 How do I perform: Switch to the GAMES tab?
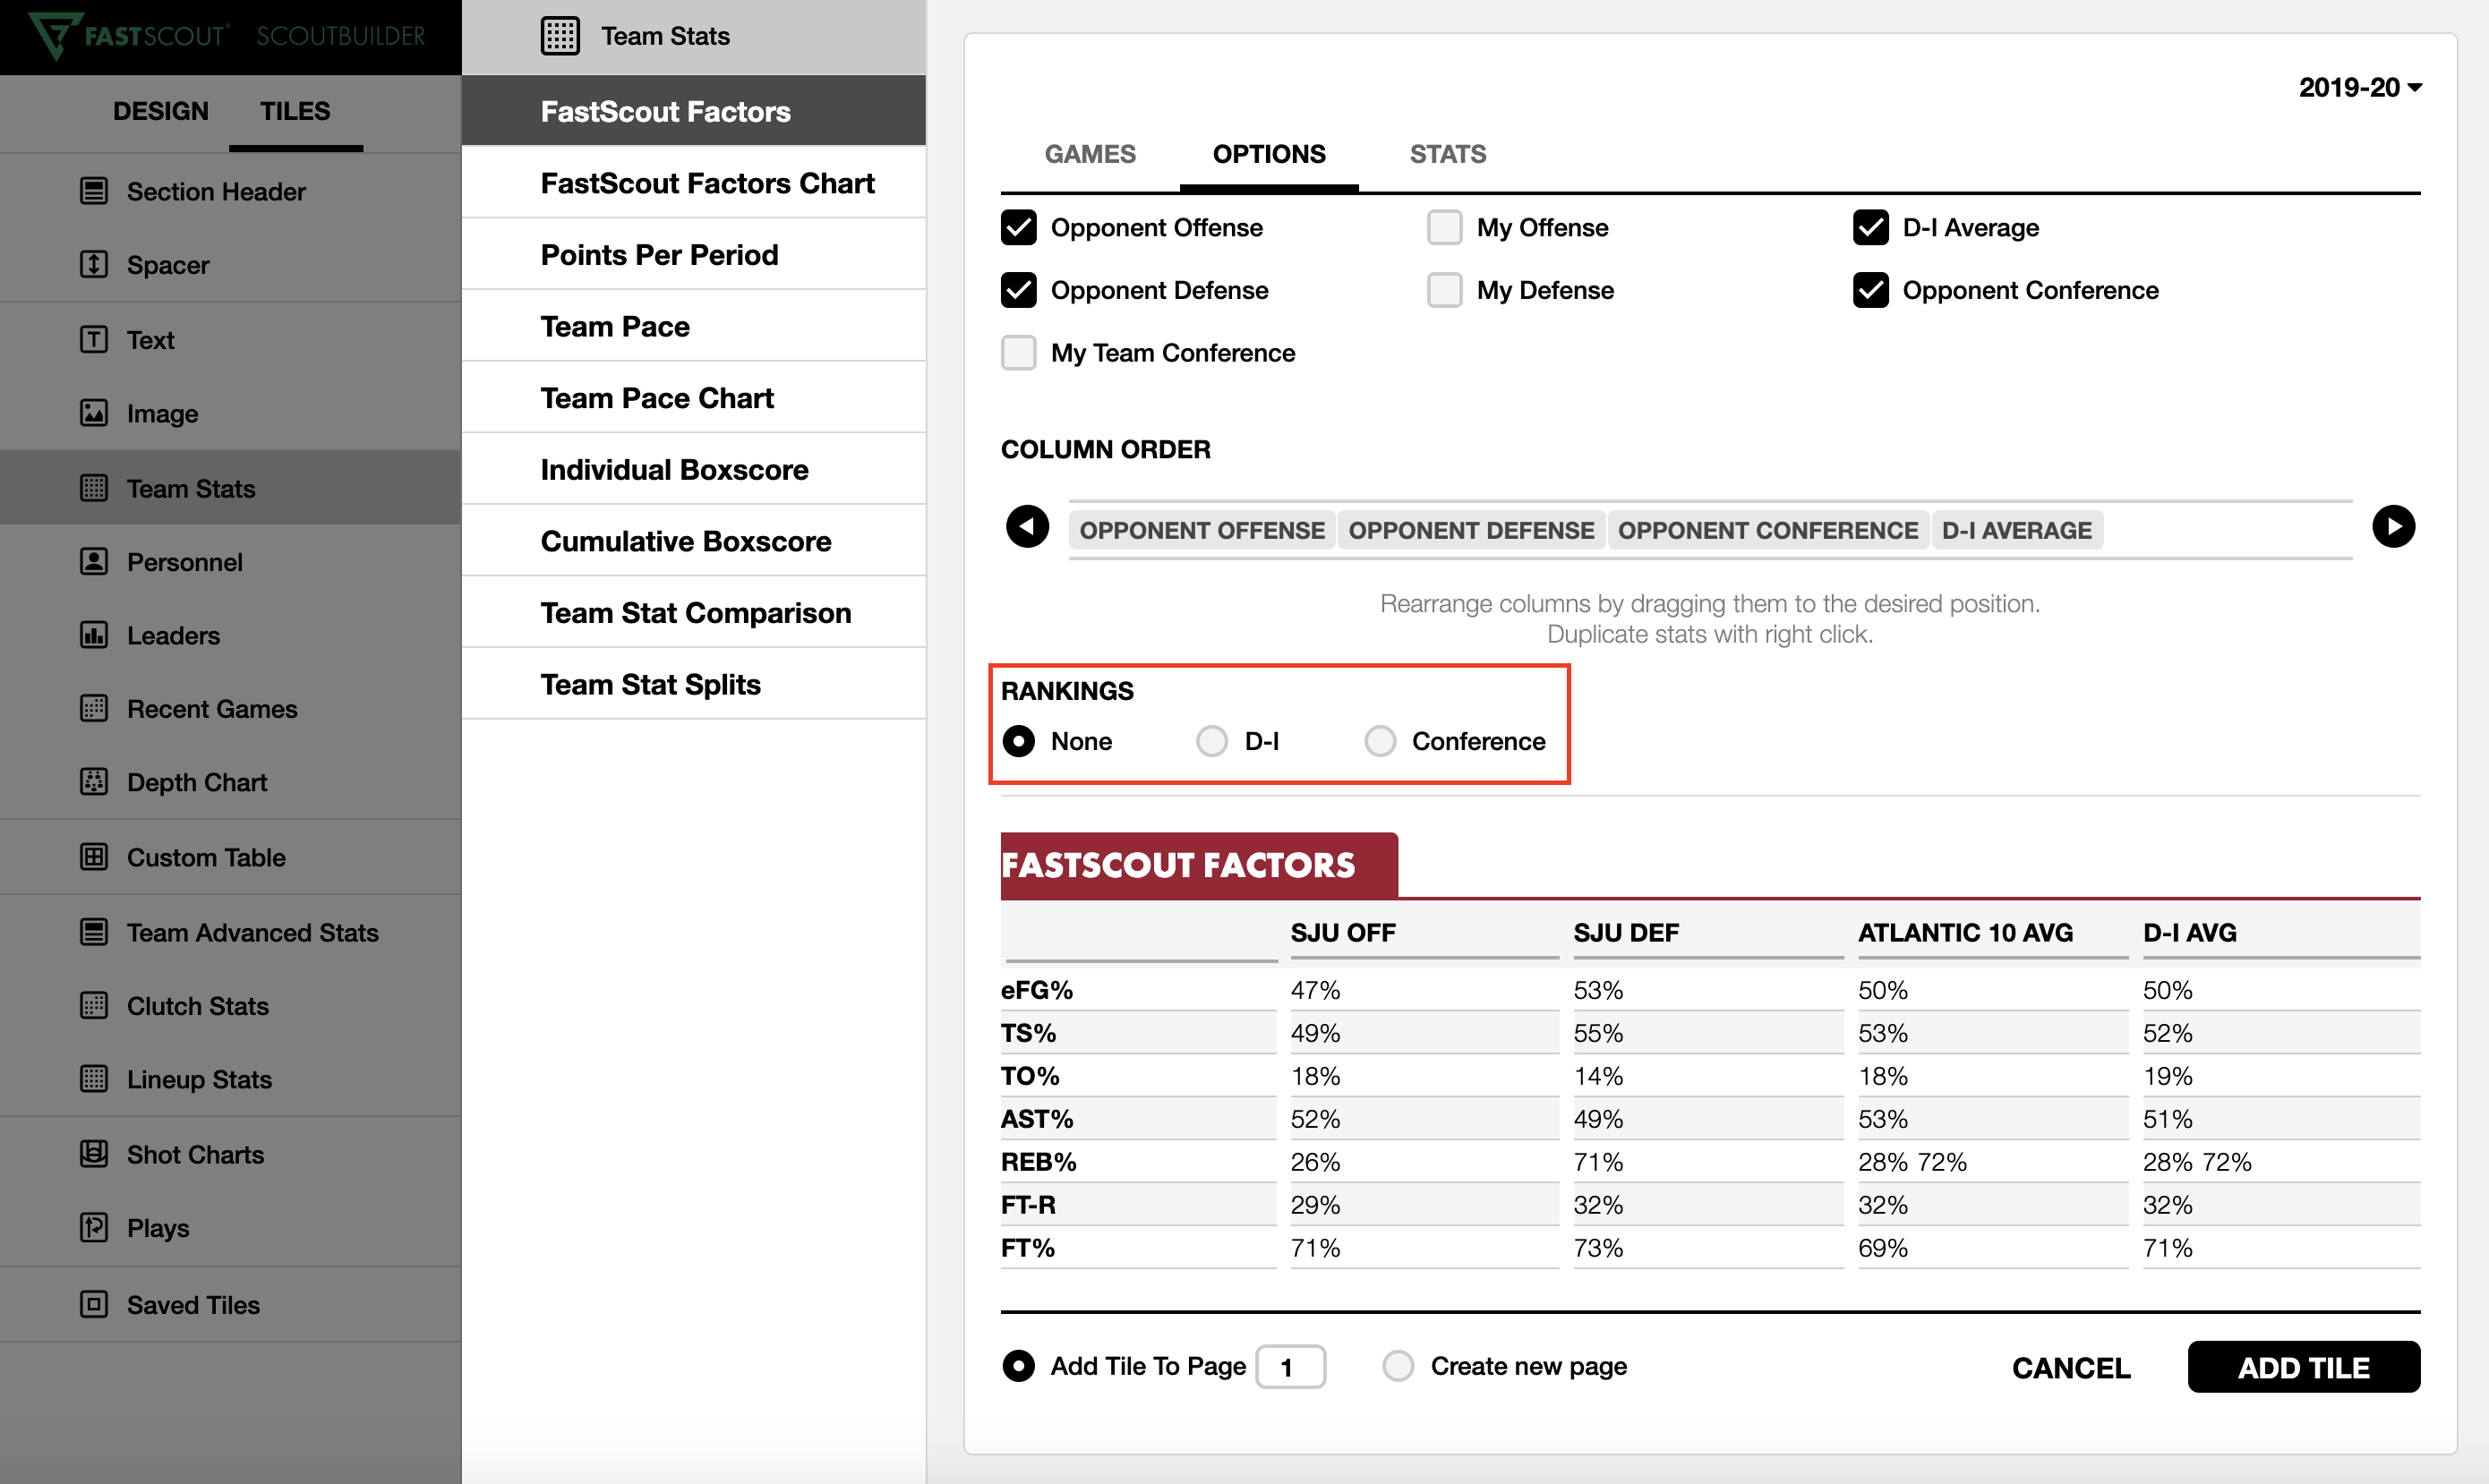pos(1090,154)
